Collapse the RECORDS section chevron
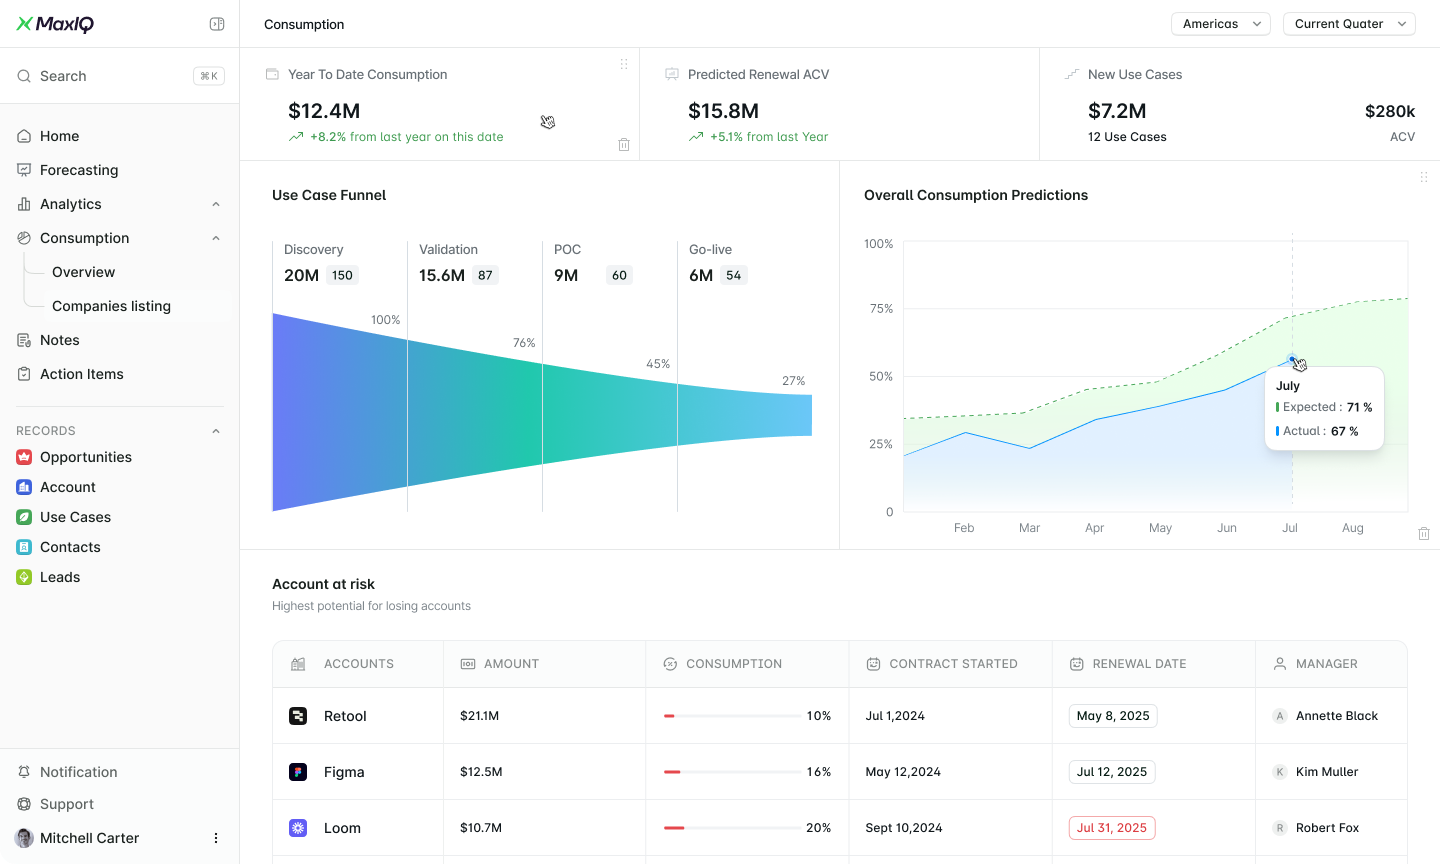Viewport: 1440px width, 864px height. pos(215,430)
